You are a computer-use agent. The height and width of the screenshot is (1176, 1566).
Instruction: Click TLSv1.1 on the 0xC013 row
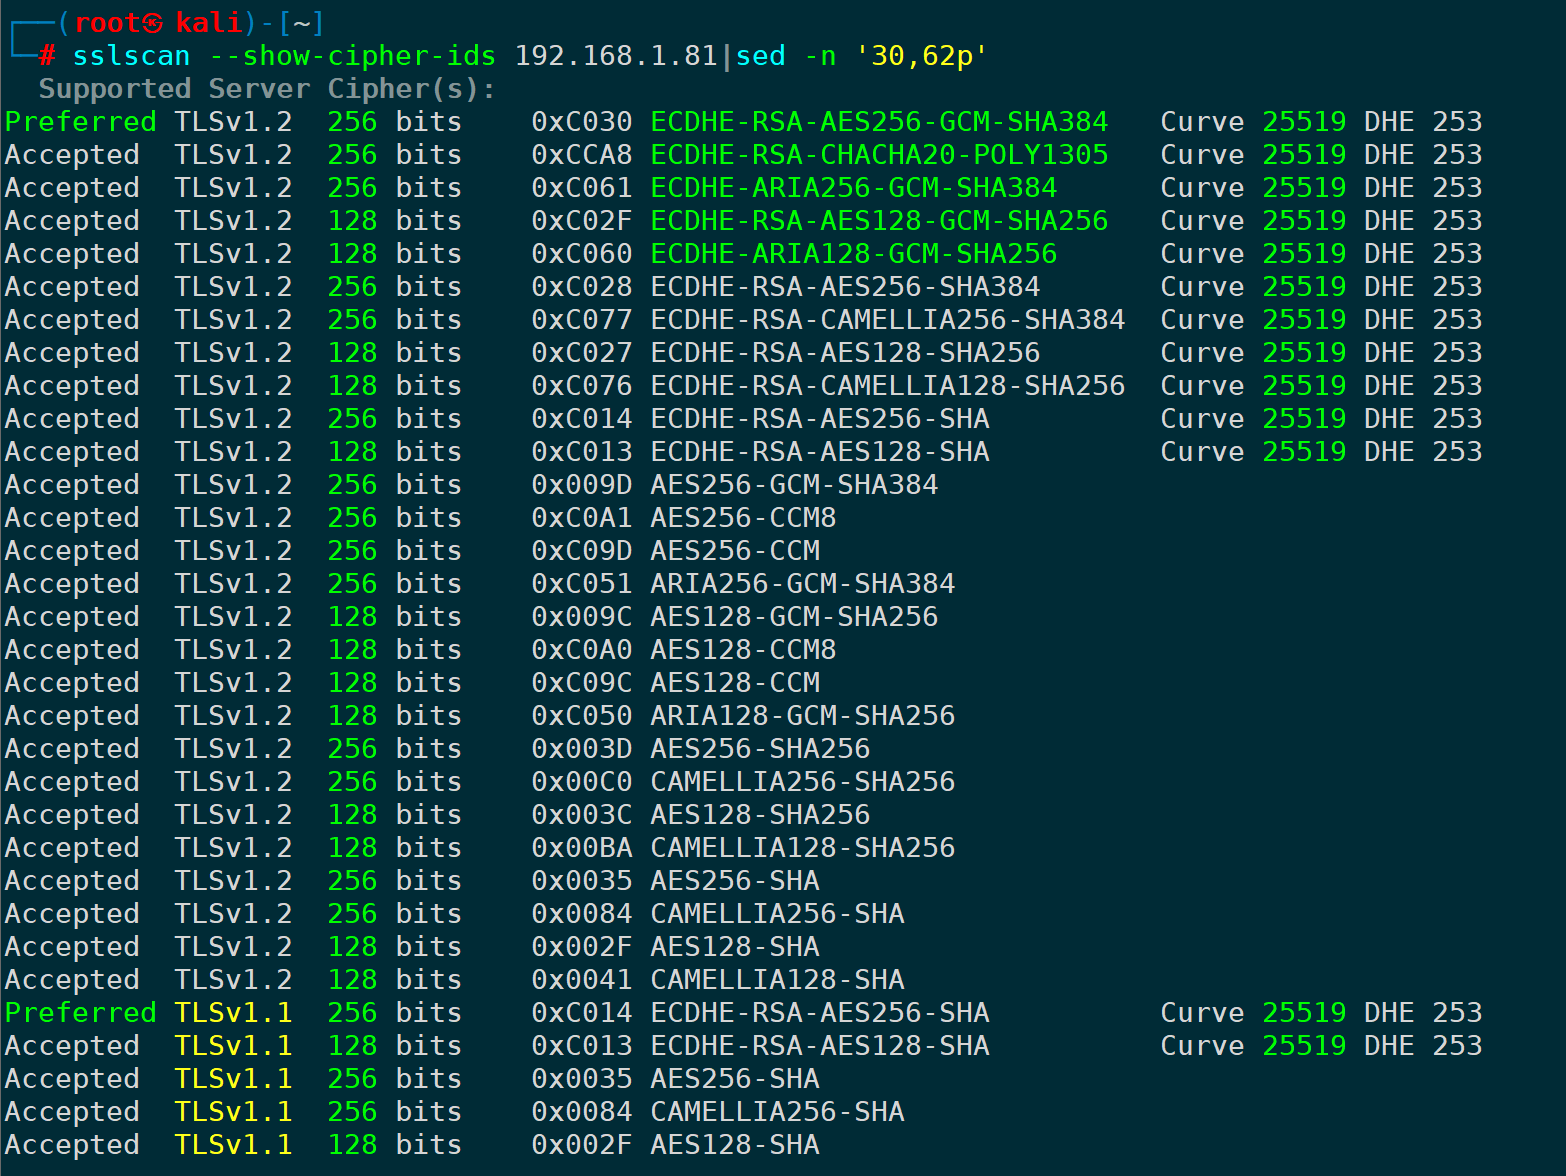(x=233, y=1046)
